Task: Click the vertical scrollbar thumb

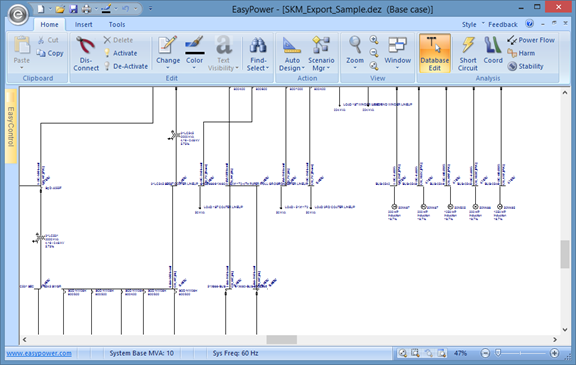Action: point(565,254)
